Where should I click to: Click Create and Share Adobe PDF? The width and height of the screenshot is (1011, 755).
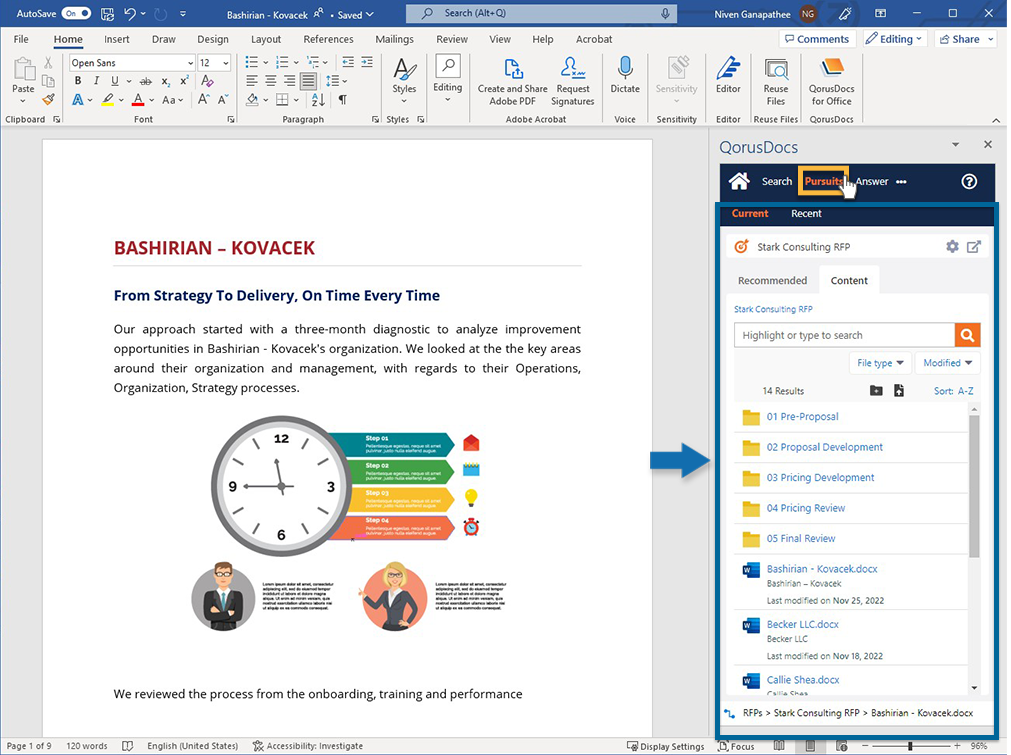point(512,82)
